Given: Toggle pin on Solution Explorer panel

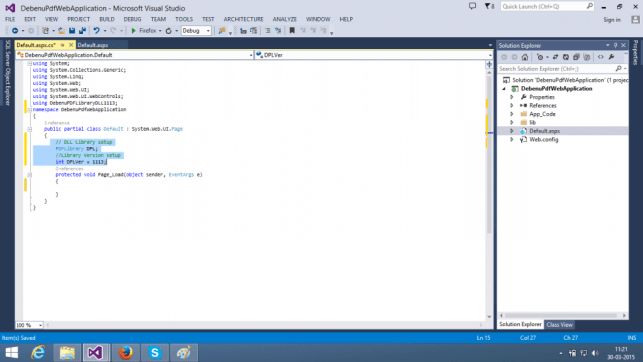Looking at the screenshot, I should (615, 45).
